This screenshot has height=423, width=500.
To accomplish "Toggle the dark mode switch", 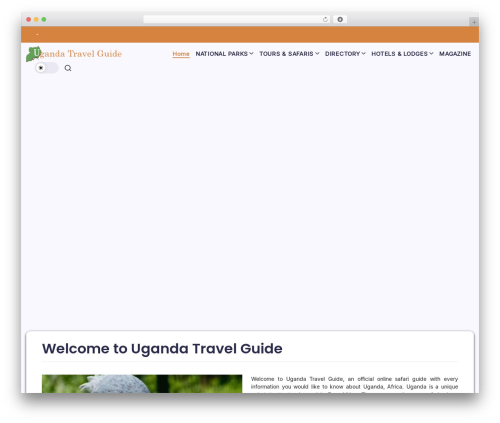I will pyautogui.click(x=47, y=68).
